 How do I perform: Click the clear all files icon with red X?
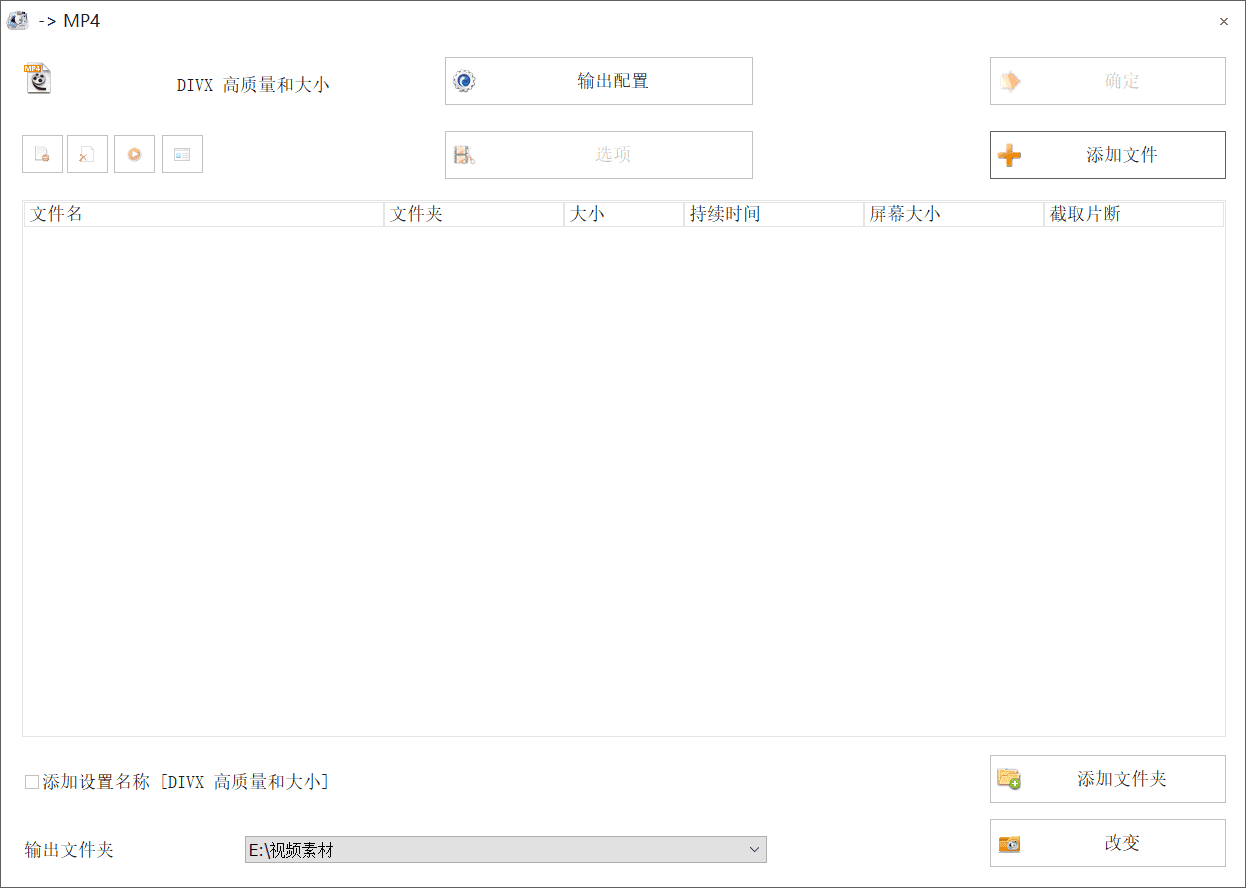(x=87, y=154)
